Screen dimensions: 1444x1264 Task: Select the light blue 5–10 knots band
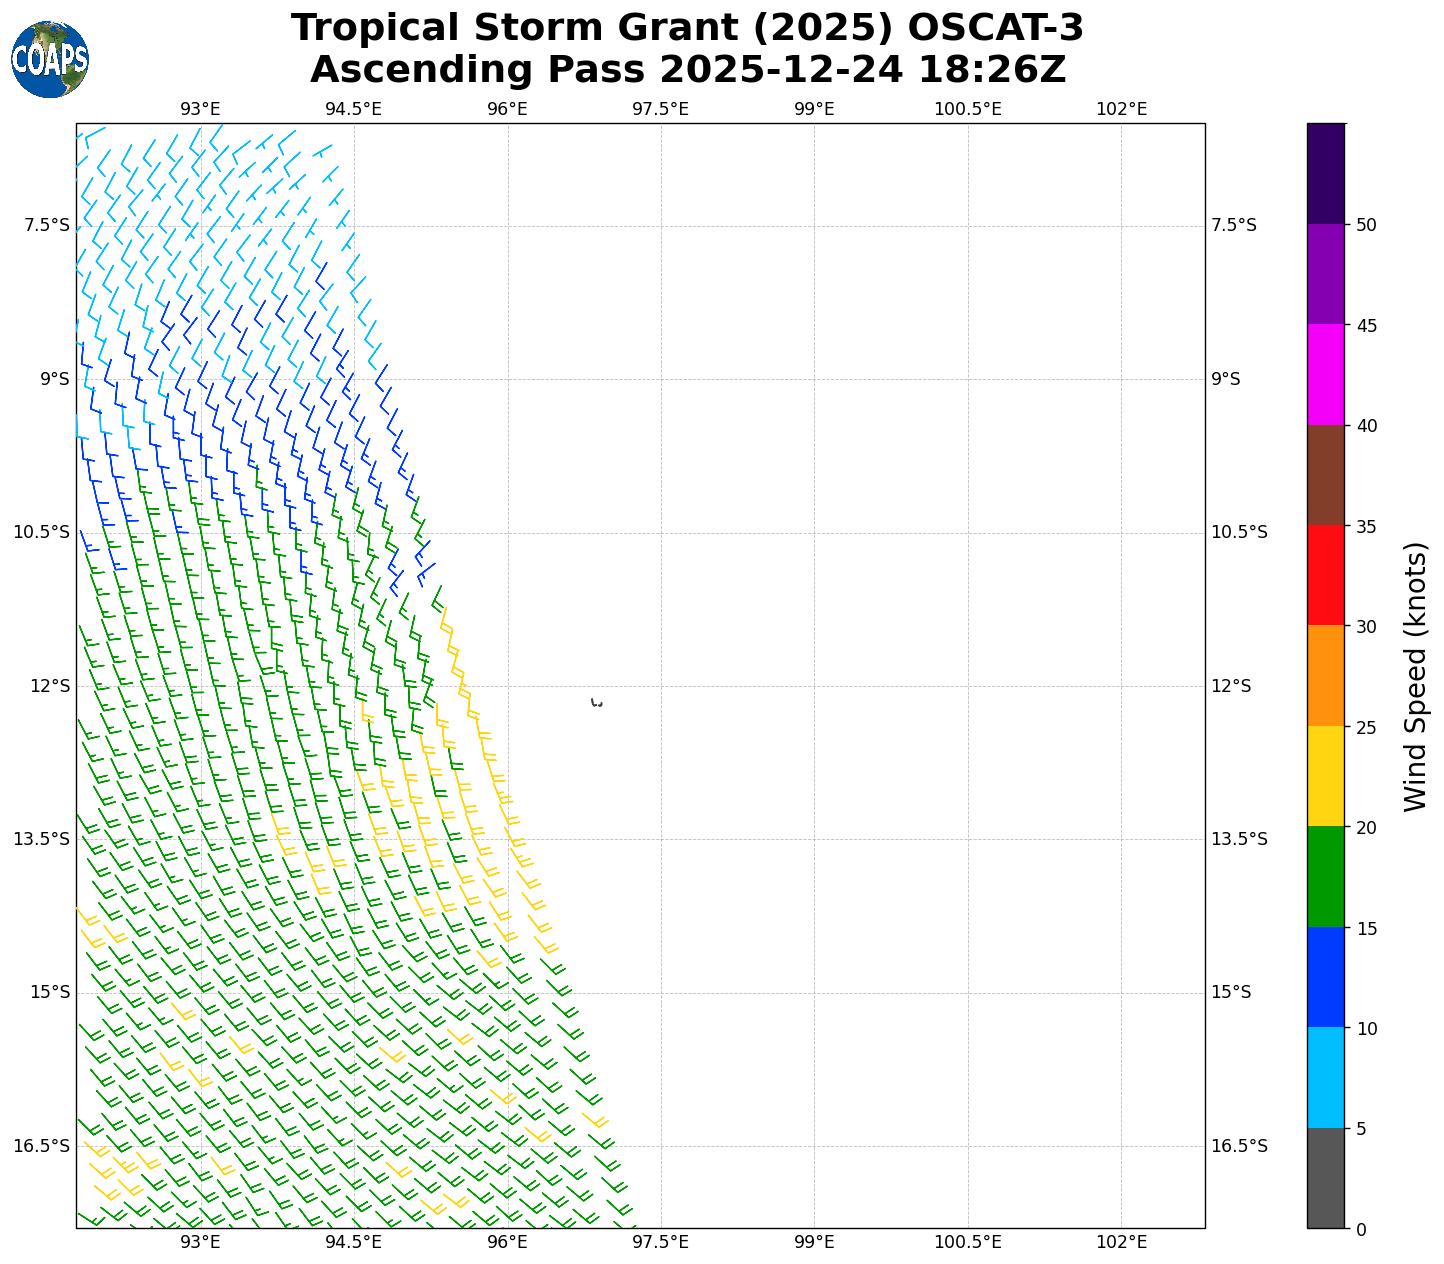[1326, 1077]
